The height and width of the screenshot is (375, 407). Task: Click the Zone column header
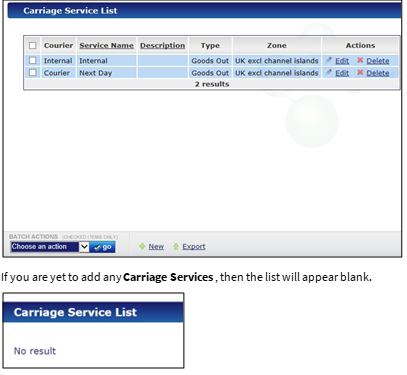[x=277, y=45]
